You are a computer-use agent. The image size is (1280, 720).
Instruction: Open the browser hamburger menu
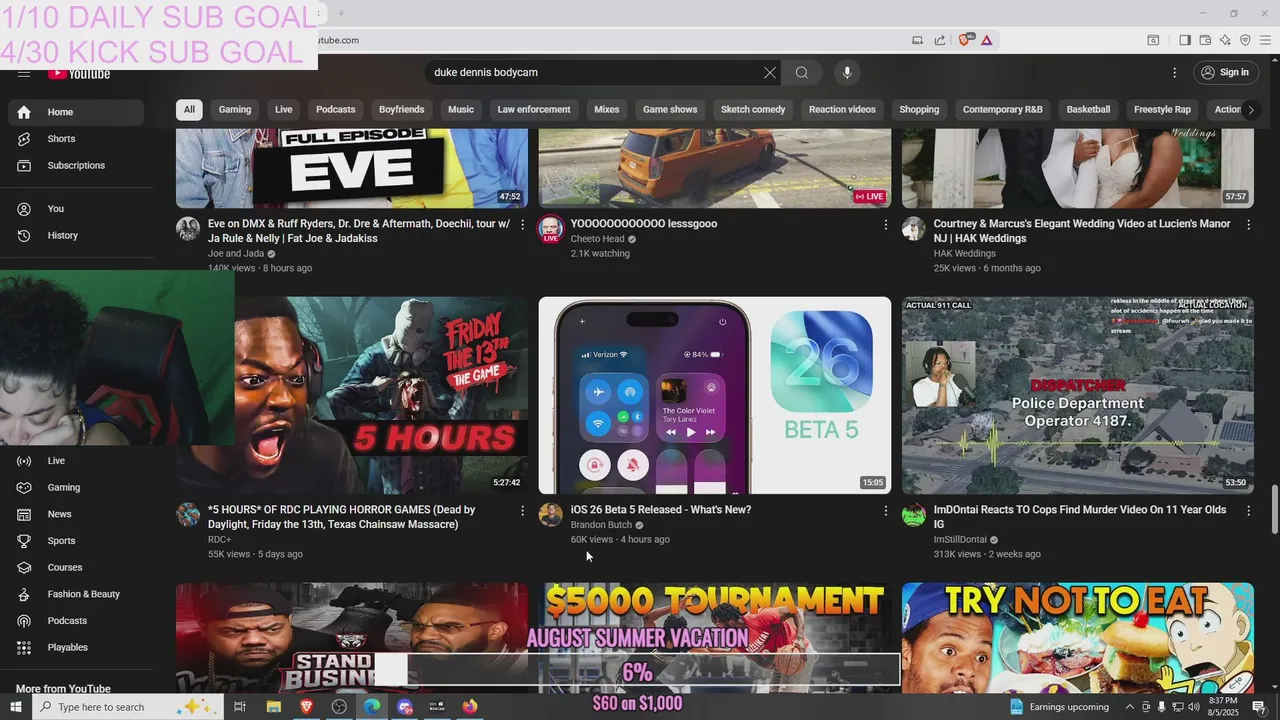1265,40
